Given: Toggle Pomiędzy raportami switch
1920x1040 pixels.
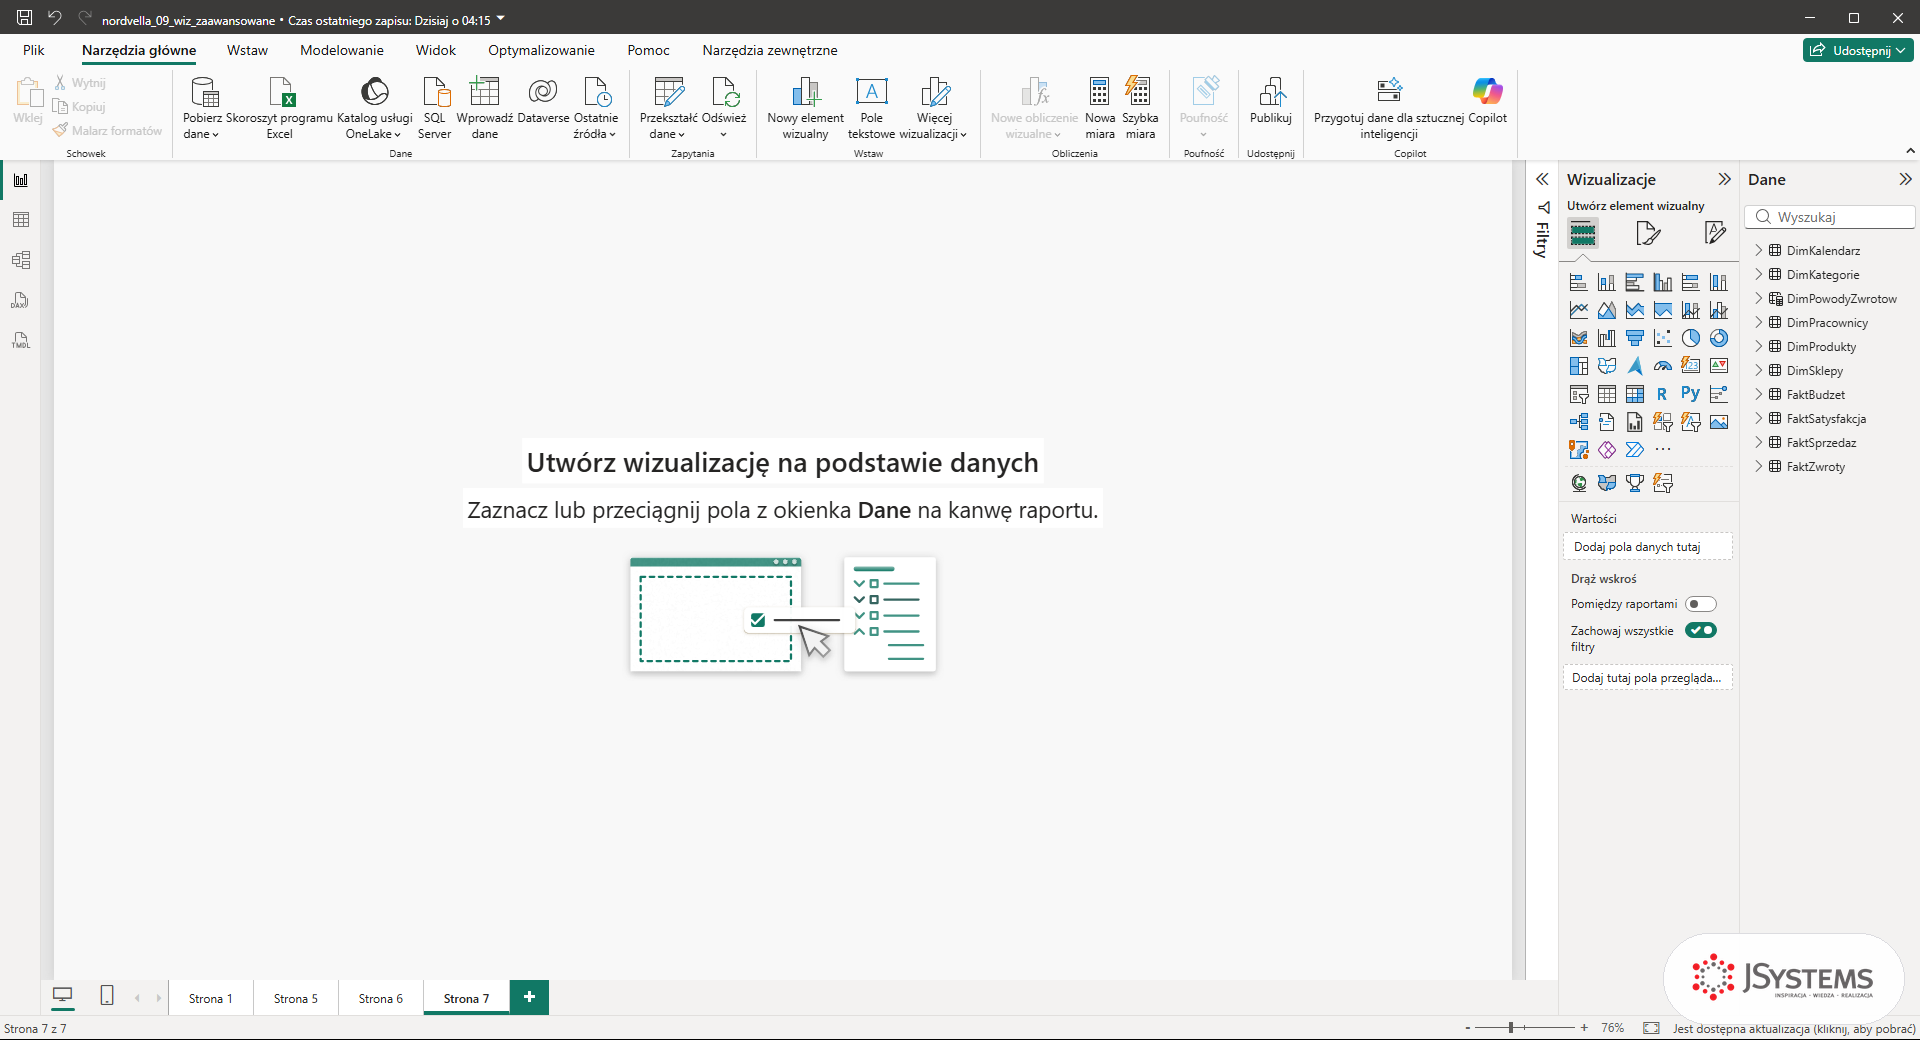Looking at the screenshot, I should [x=1701, y=604].
